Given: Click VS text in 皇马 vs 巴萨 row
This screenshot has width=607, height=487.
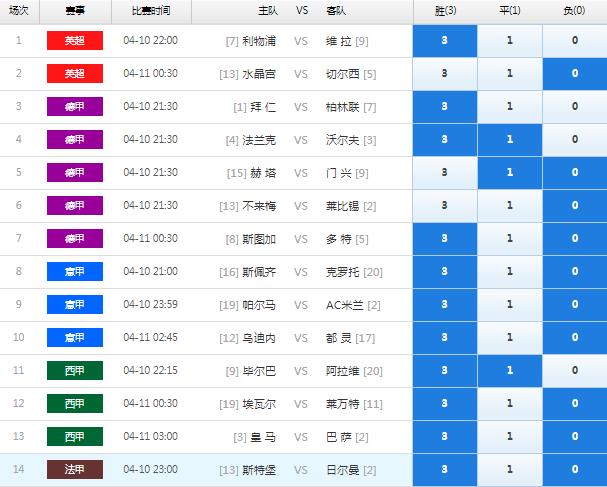Looking at the screenshot, I should click(x=301, y=437).
